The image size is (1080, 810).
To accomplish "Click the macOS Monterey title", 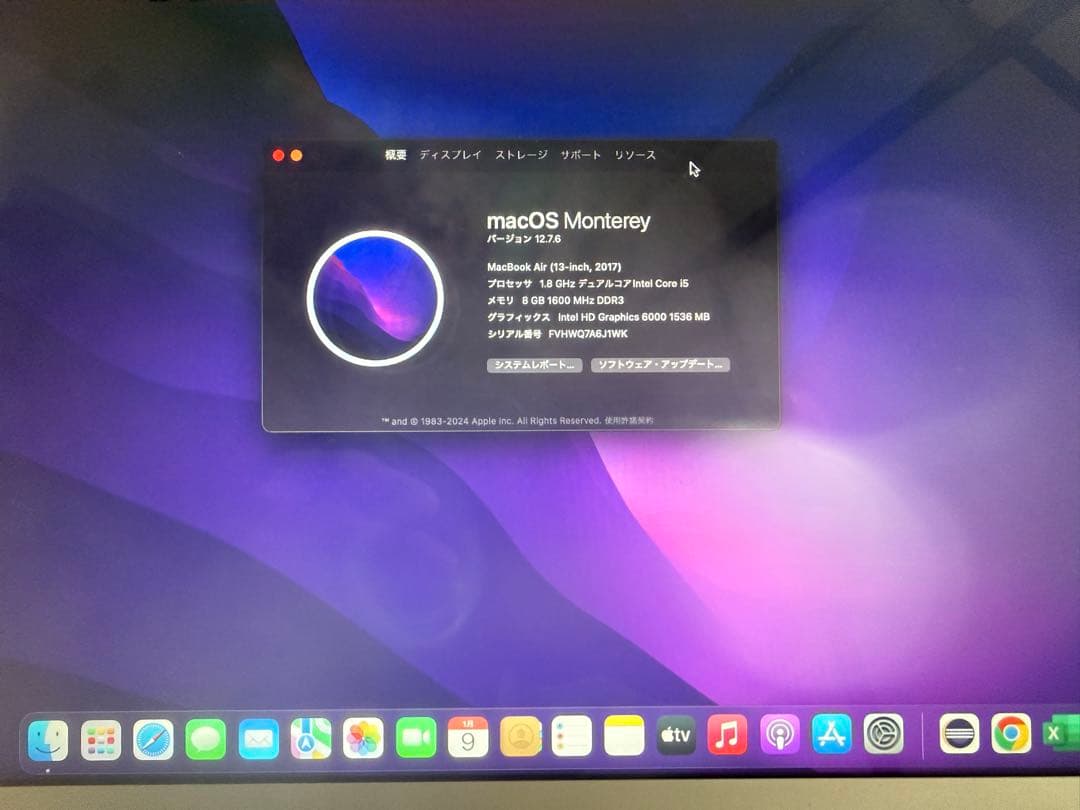I will coord(569,221).
